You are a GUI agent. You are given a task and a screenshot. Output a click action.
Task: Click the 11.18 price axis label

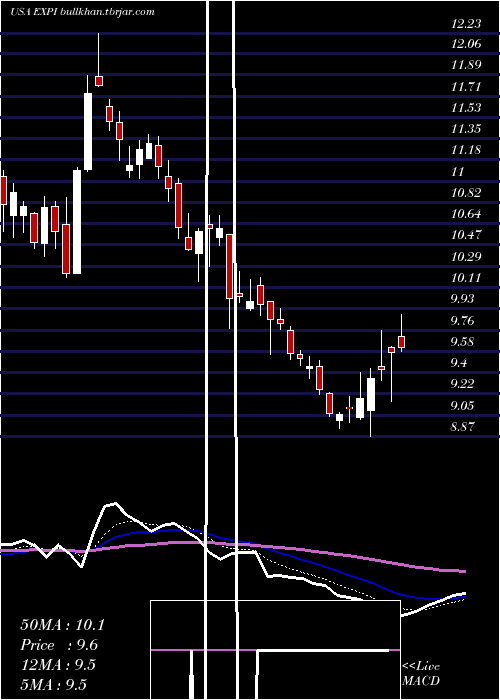pos(466,150)
